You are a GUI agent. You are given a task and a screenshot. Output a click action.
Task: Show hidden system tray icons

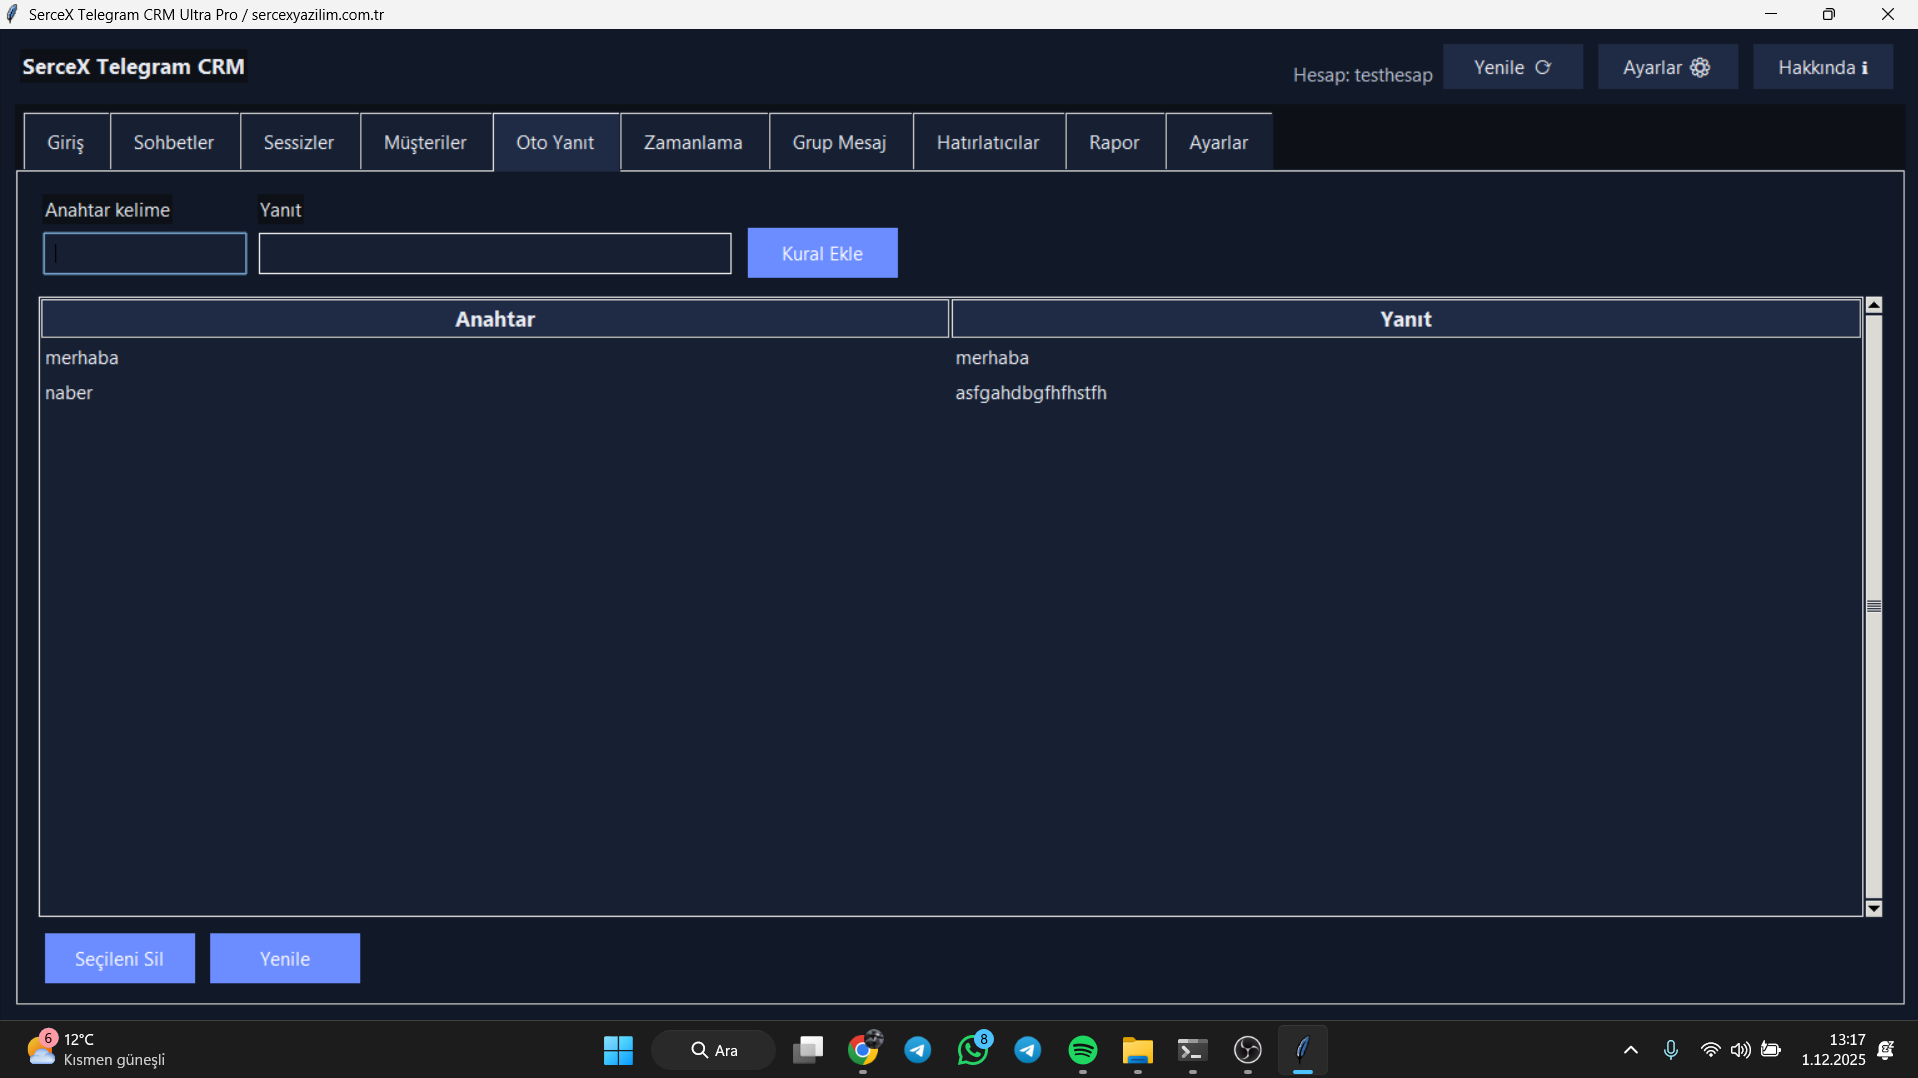click(1631, 1050)
